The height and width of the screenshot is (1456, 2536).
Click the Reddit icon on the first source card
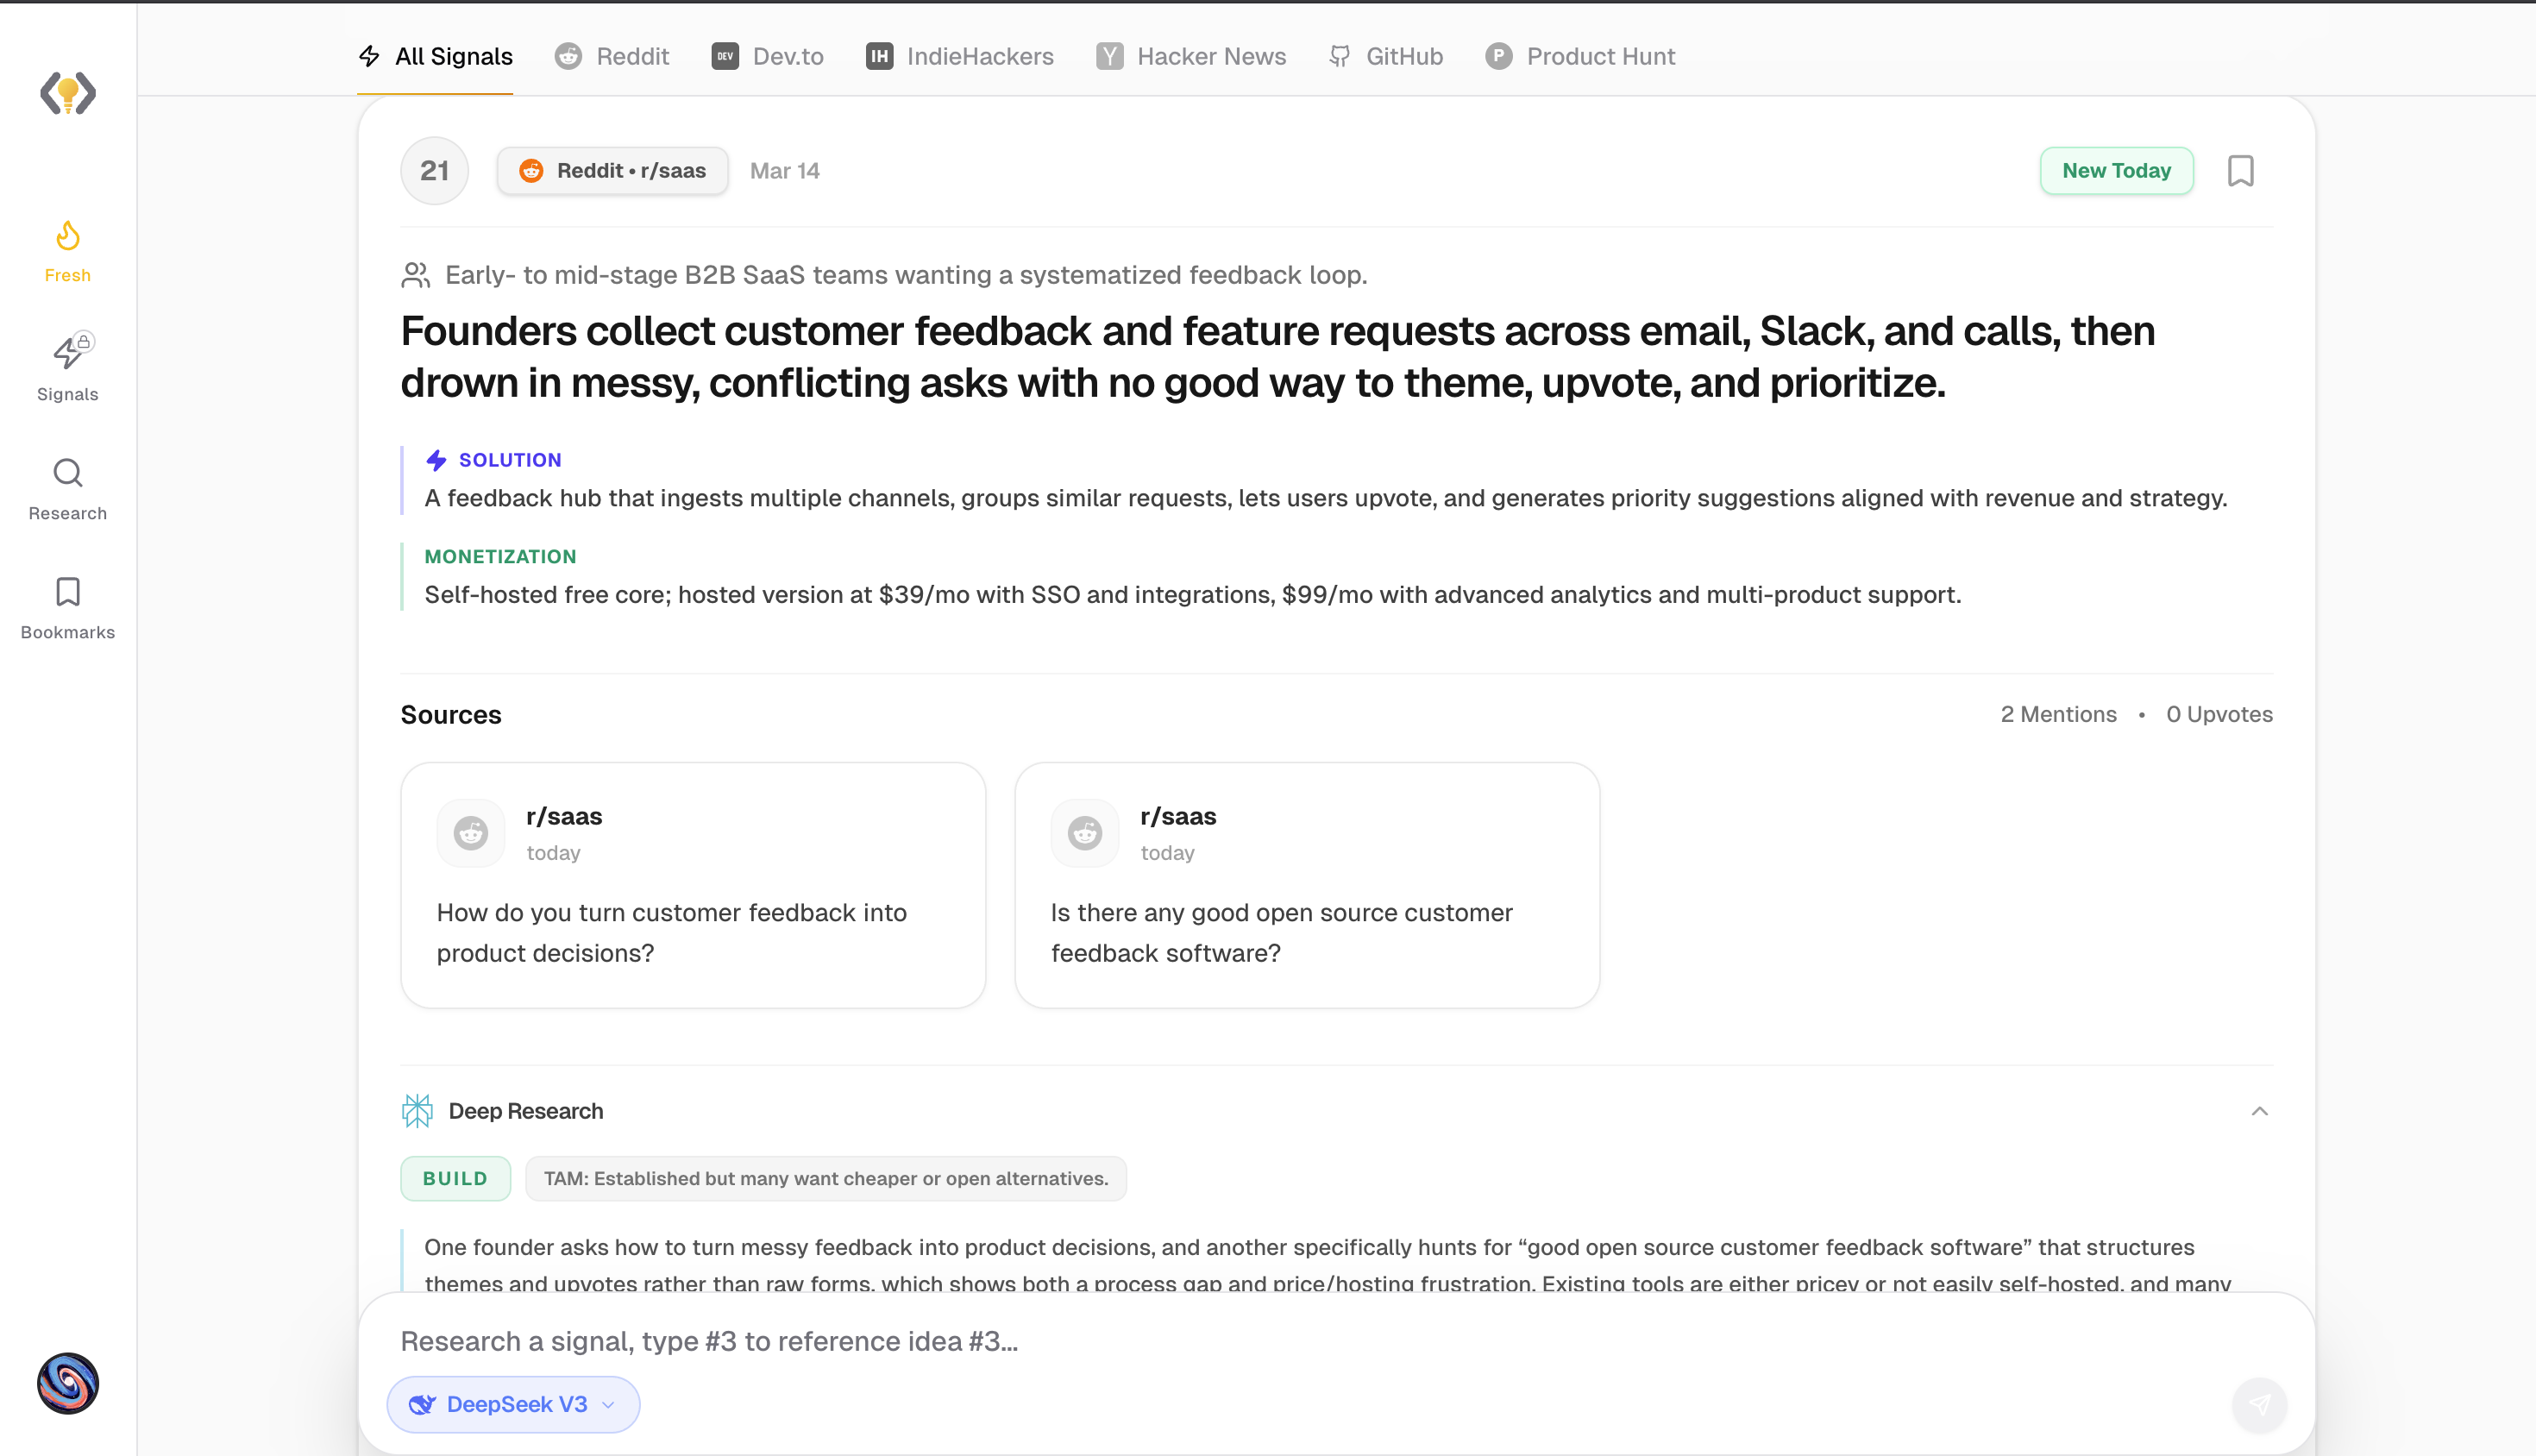(470, 832)
